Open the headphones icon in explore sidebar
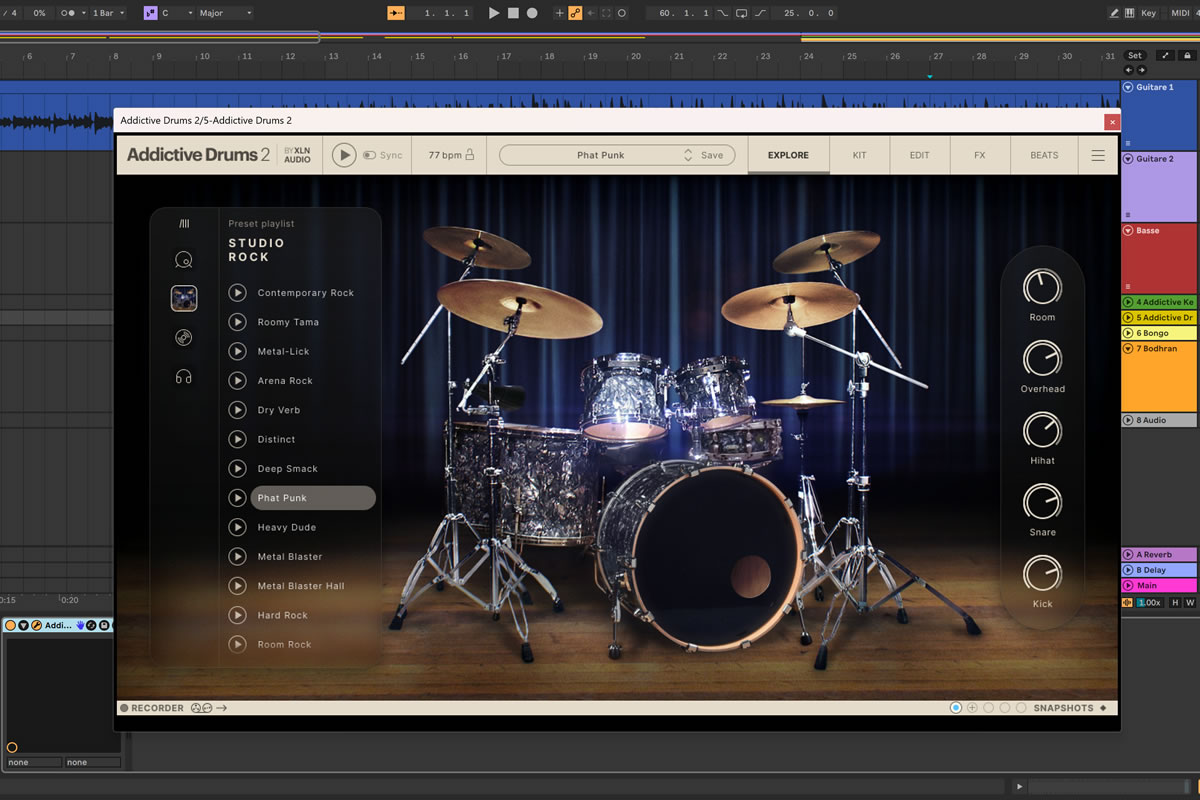Image resolution: width=1200 pixels, height=800 pixels. click(x=183, y=377)
